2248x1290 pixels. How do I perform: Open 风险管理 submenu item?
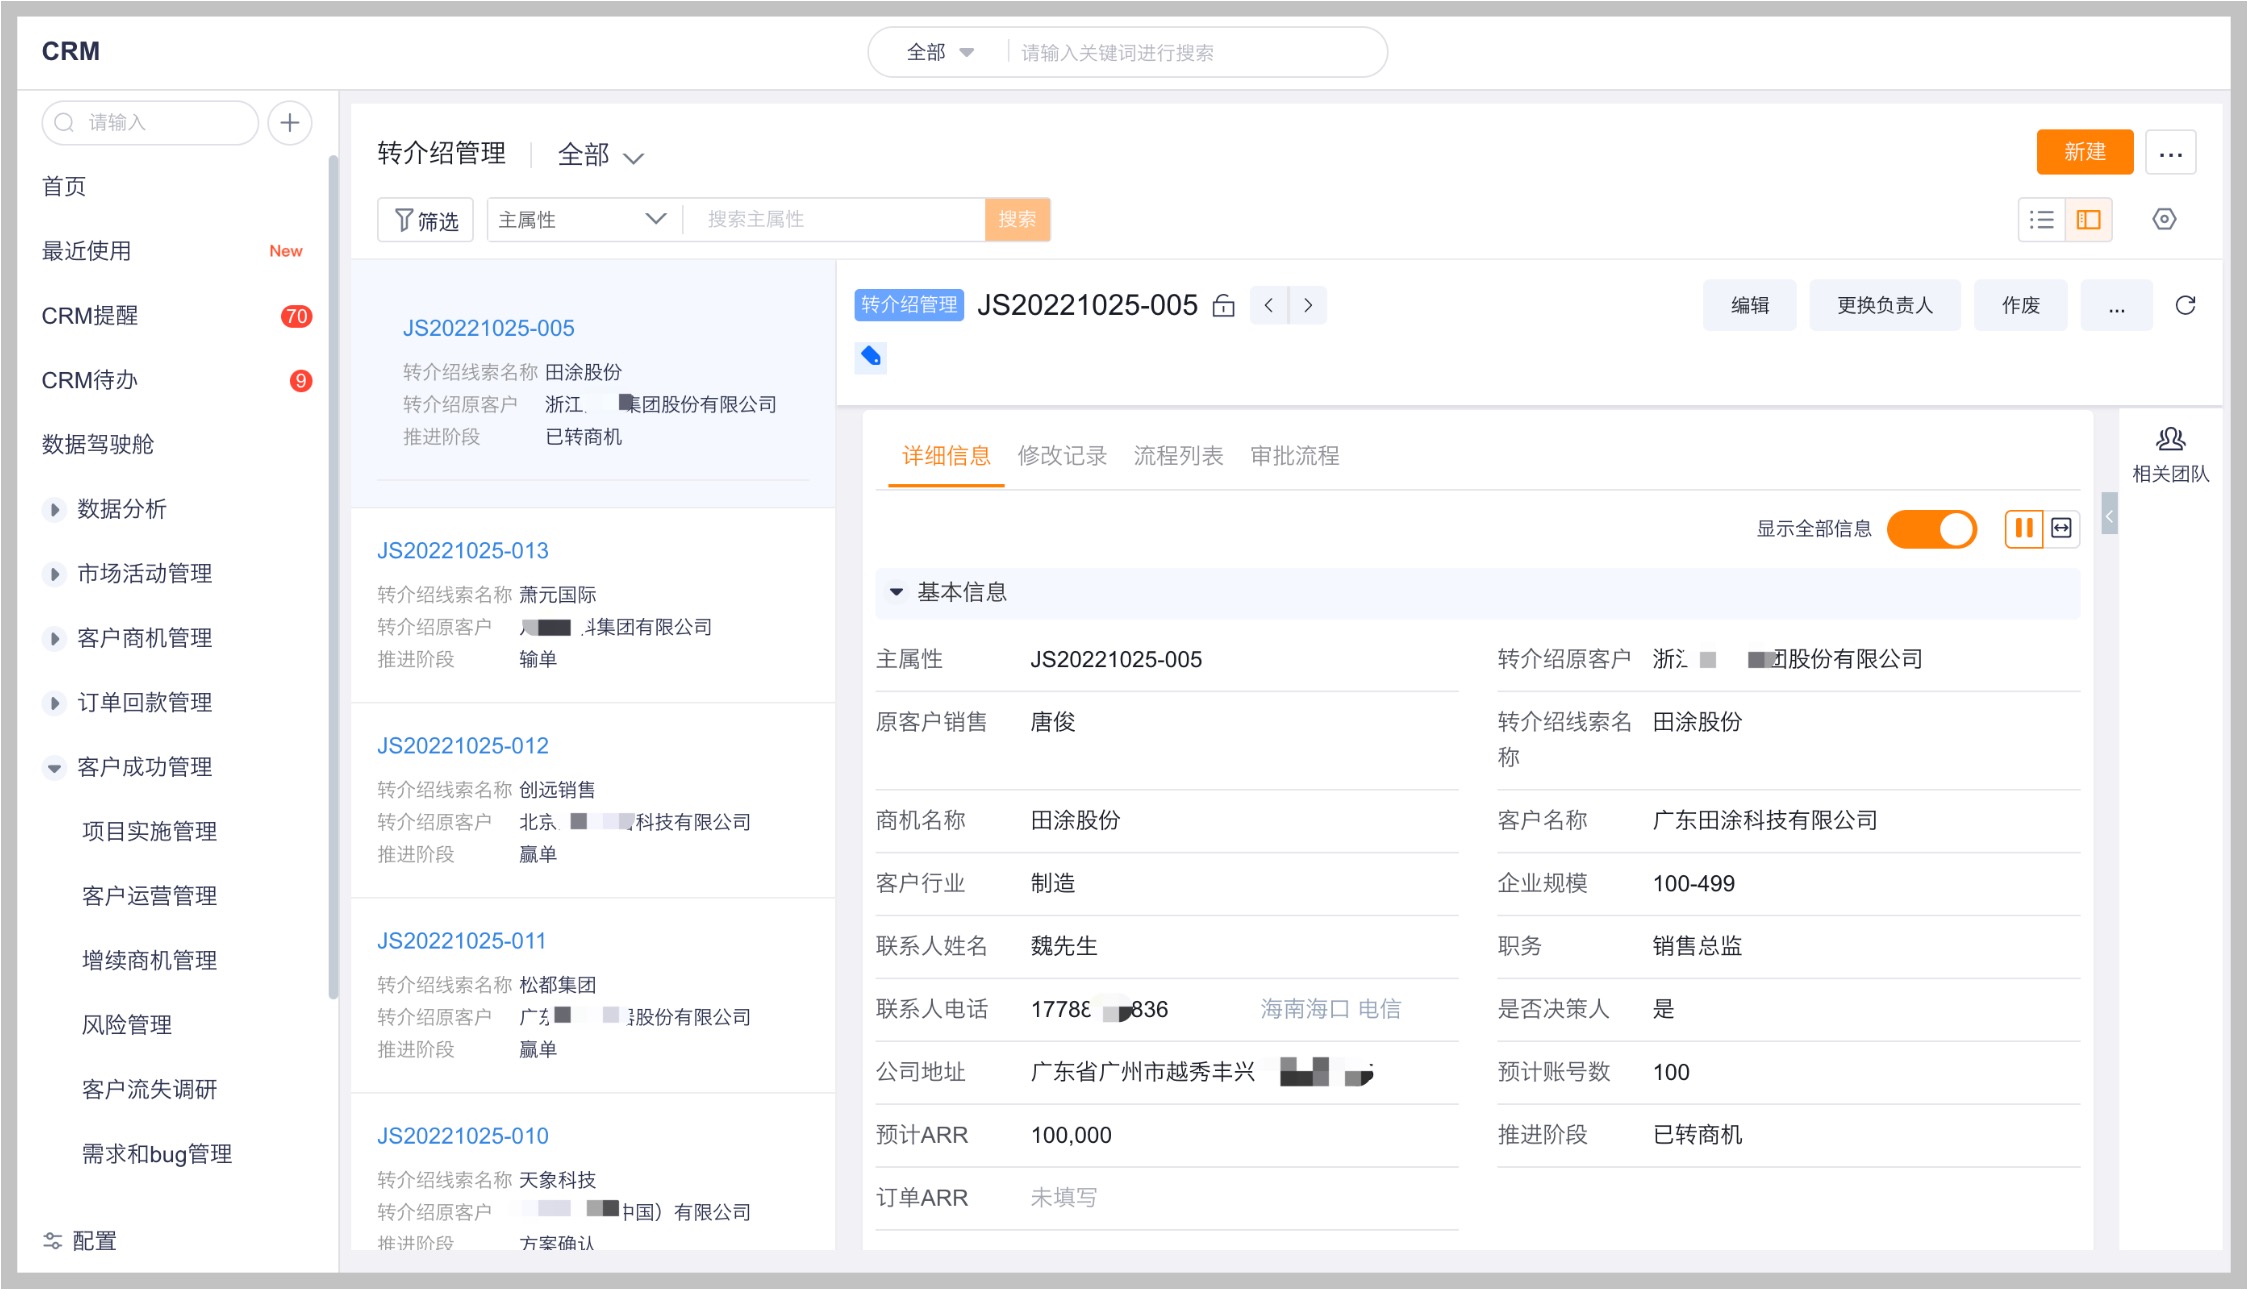(x=127, y=1025)
